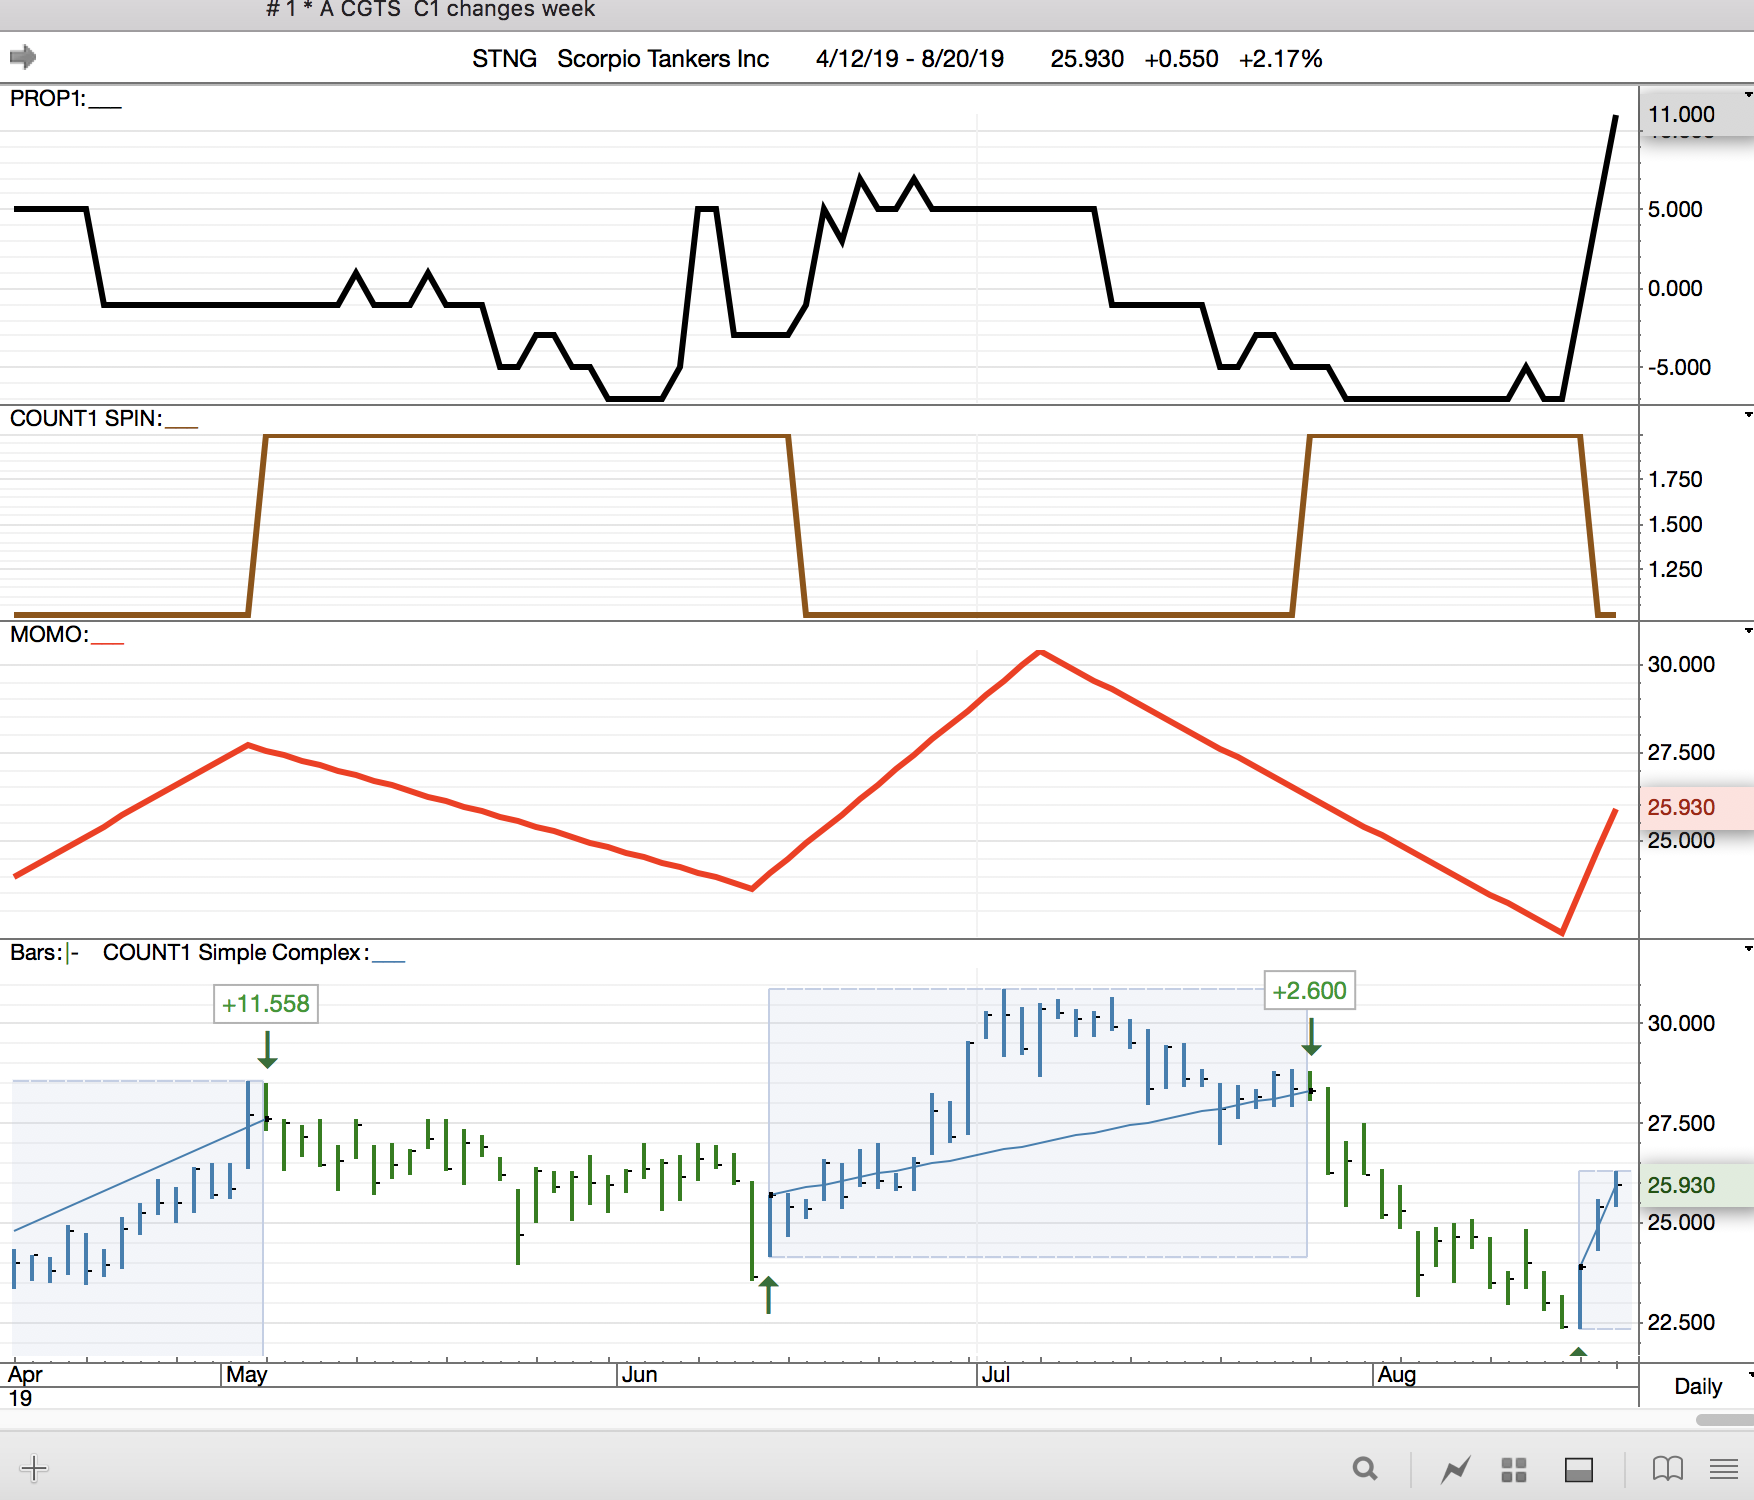
Task: Open the magnifier search tool
Action: point(1365,1468)
